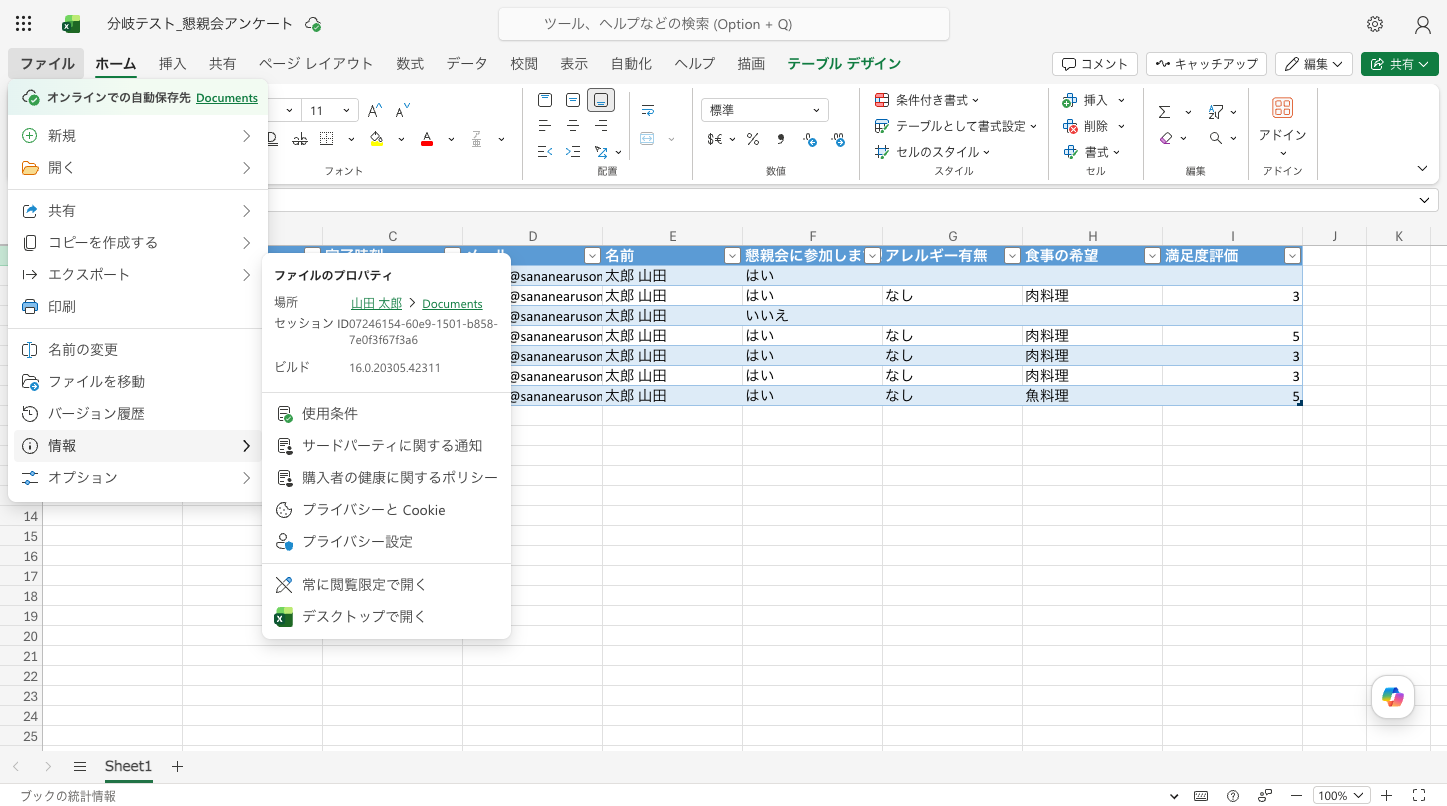Select bottom vertical align icon
1447x806 pixels.
click(x=601, y=100)
